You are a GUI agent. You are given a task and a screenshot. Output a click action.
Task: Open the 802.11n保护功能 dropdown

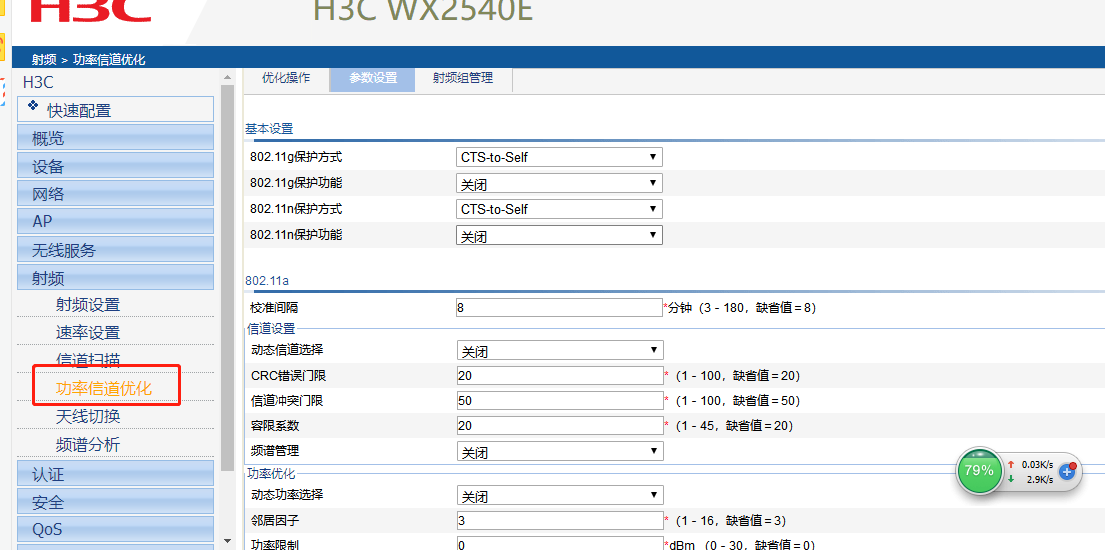559,235
